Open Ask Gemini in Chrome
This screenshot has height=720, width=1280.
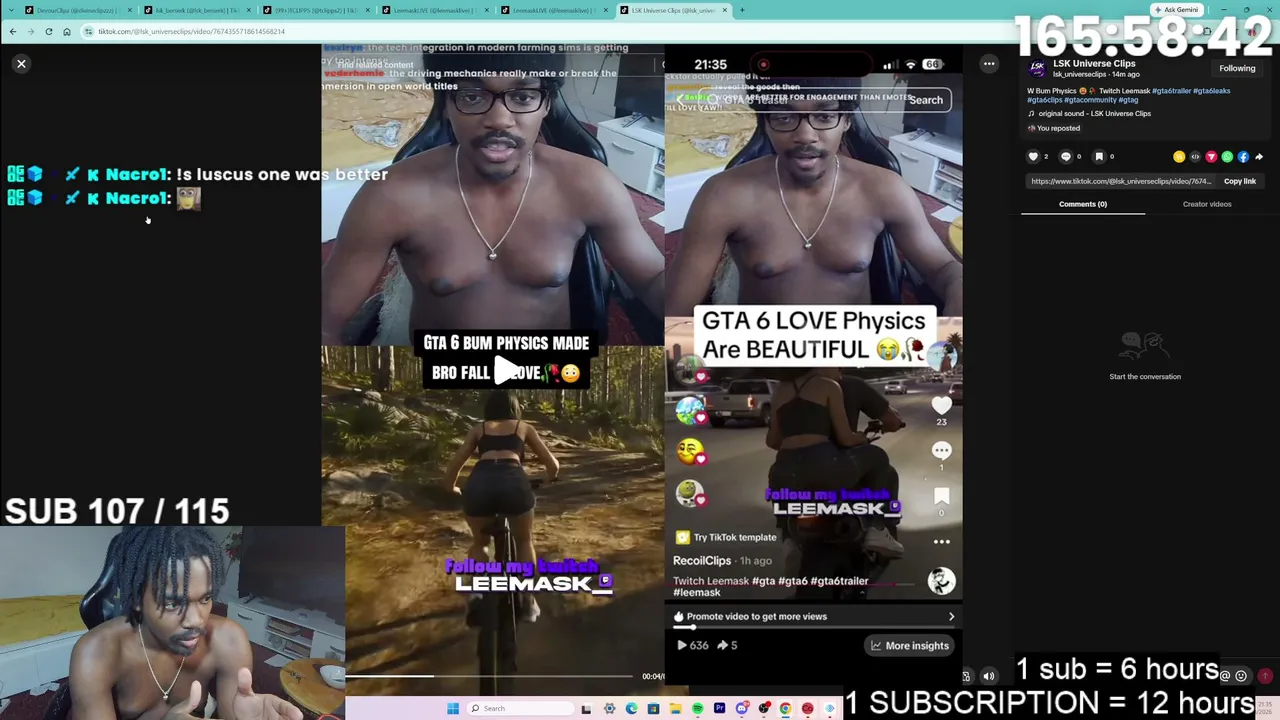[1176, 10]
